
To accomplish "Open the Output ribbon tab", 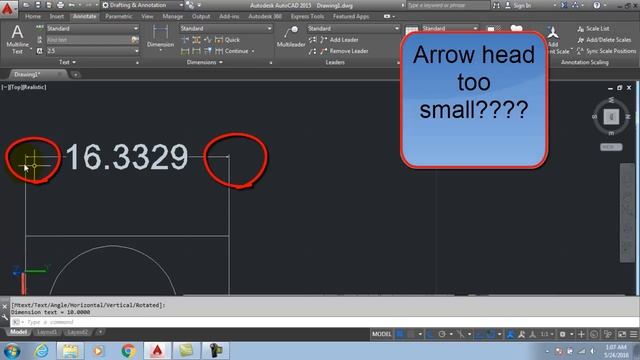I will 201,16.
